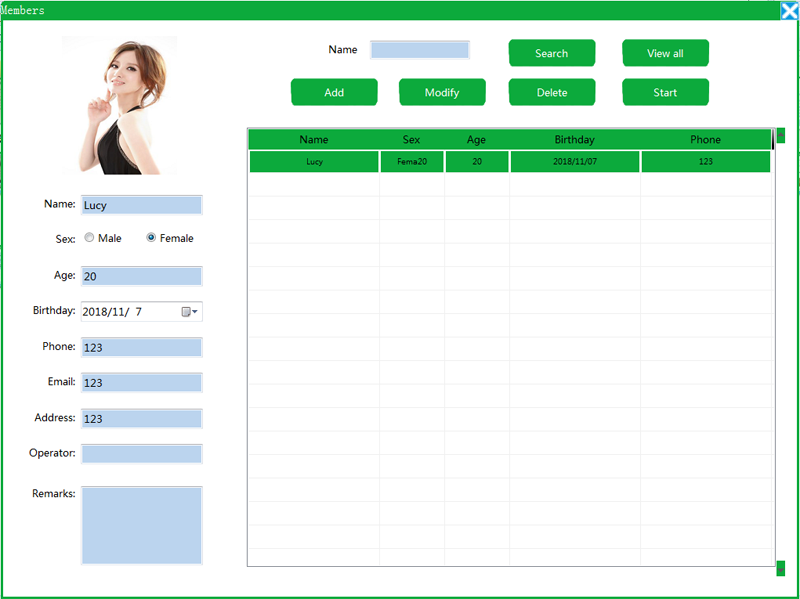Image resolution: width=800 pixels, height=599 pixels.
Task: Click in the Remarks text area
Action: coord(141,525)
